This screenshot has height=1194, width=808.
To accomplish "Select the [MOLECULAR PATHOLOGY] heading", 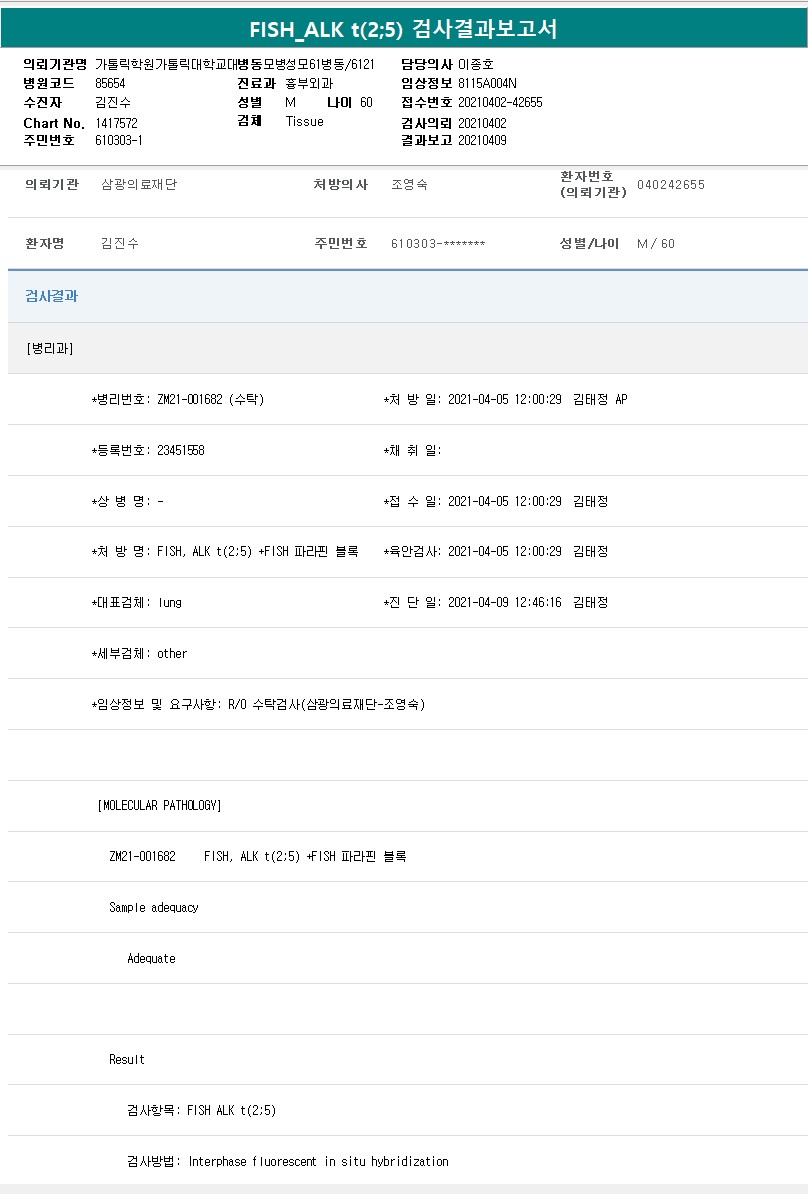I will coord(159,806).
